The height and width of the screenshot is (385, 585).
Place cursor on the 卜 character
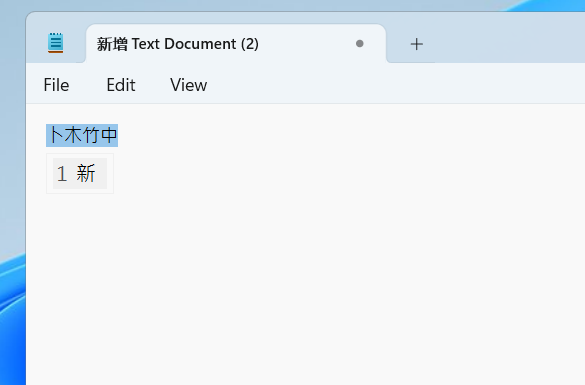click(x=55, y=135)
